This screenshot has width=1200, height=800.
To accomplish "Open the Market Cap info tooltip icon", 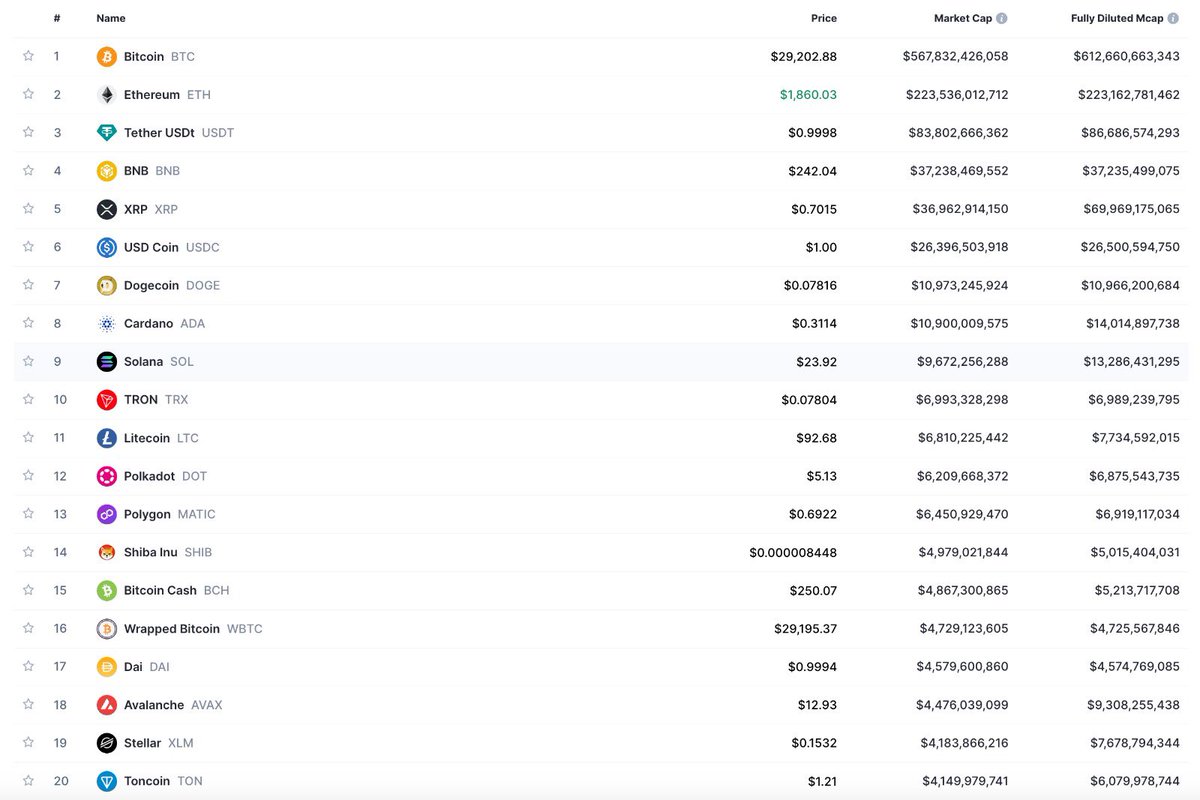I will coord(1002,18).
